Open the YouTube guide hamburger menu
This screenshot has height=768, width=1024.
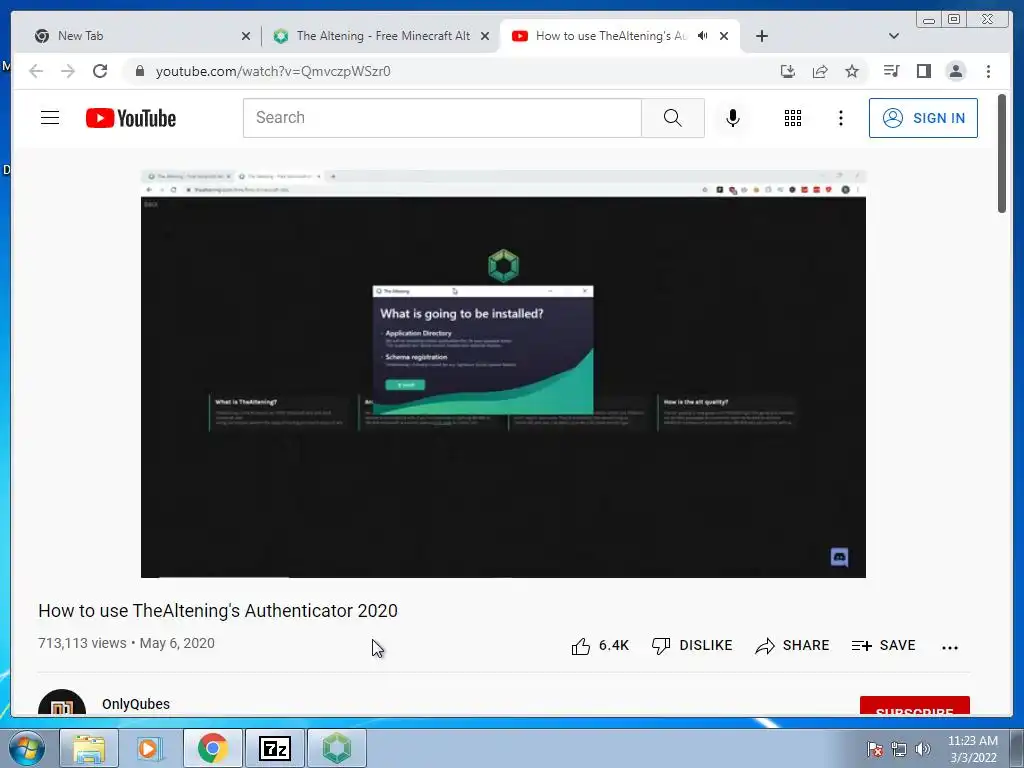[x=50, y=118]
